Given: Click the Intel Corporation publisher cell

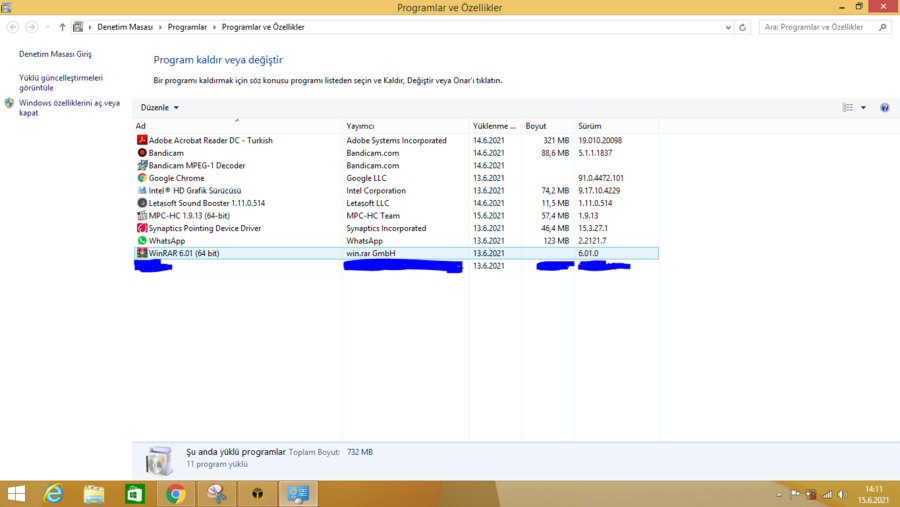Looking at the screenshot, I should tap(376, 191).
